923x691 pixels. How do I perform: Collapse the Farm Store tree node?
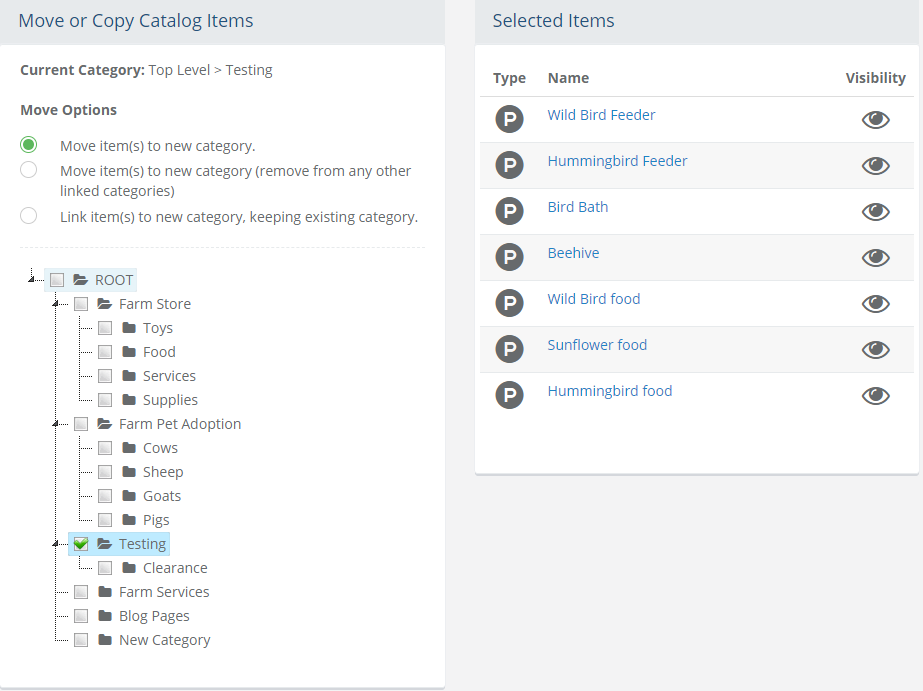[56, 304]
